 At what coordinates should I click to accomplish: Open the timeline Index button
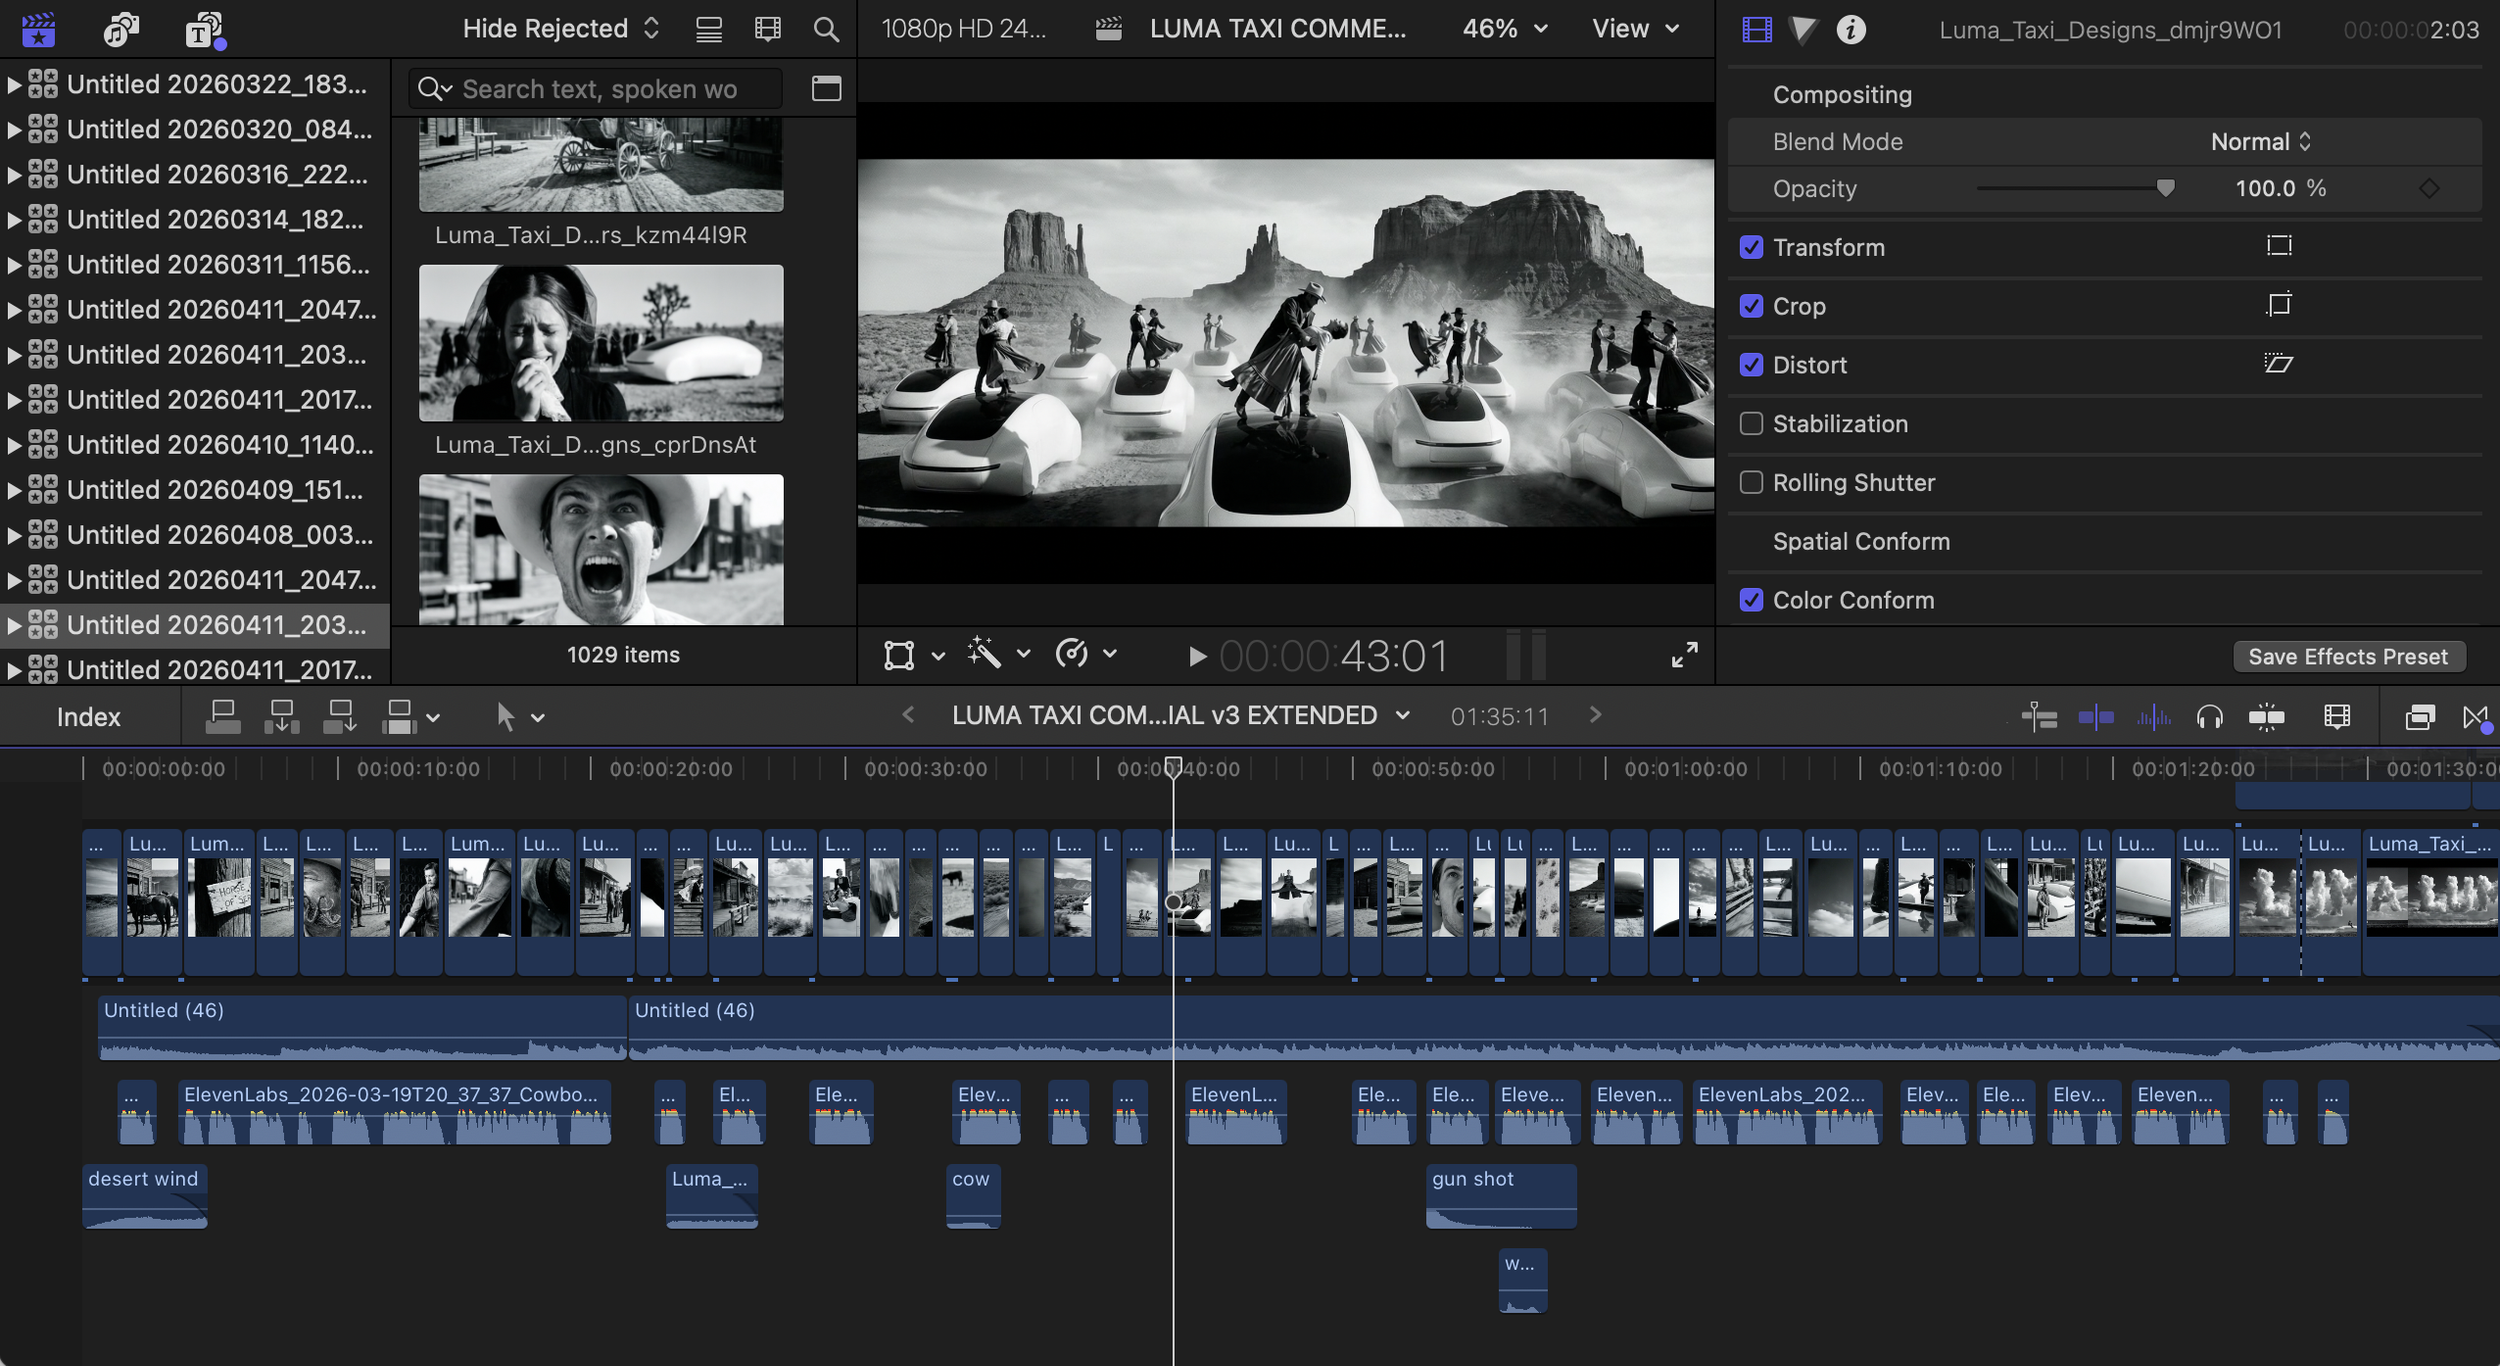click(x=88, y=716)
